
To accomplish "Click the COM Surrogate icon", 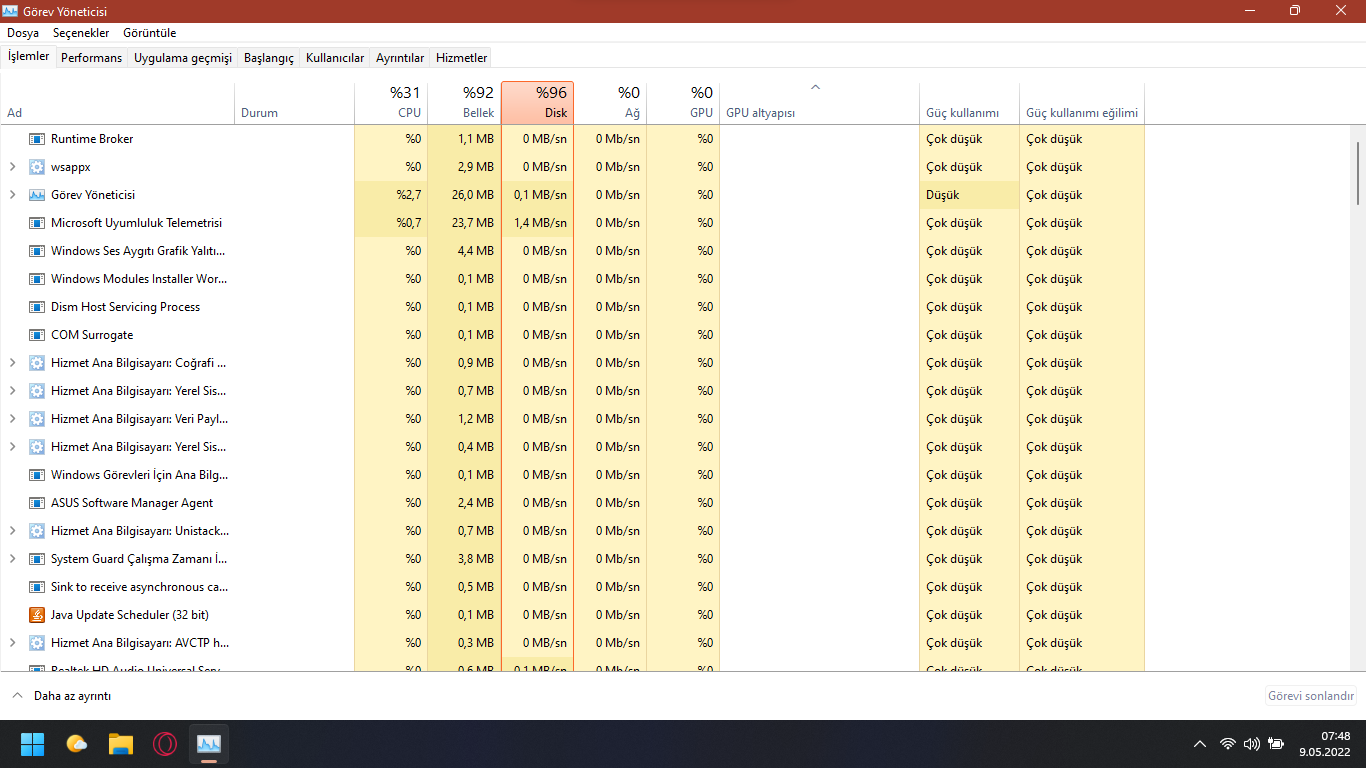I will [37, 335].
